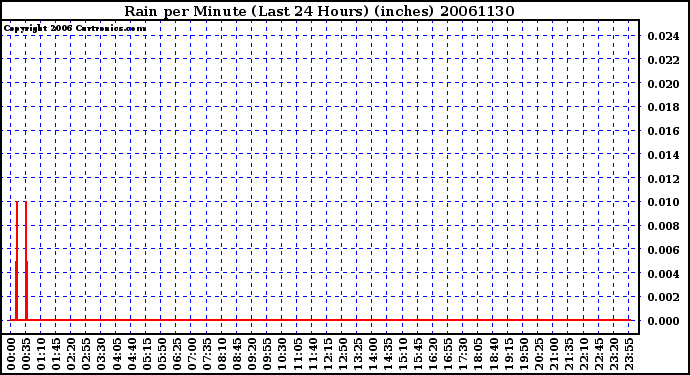Click the 0.008 y-axis label
This screenshot has width=690, height=375.
663,226
